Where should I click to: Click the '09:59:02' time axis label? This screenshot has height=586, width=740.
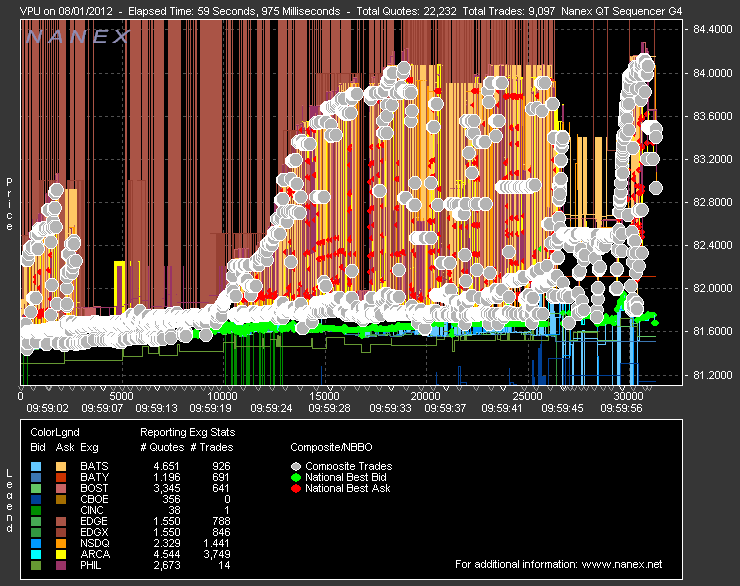pyautogui.click(x=47, y=408)
